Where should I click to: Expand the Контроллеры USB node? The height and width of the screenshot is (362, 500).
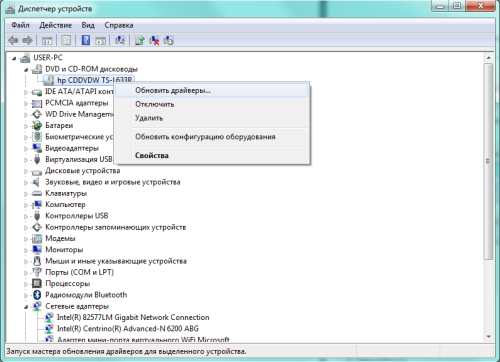(26, 216)
